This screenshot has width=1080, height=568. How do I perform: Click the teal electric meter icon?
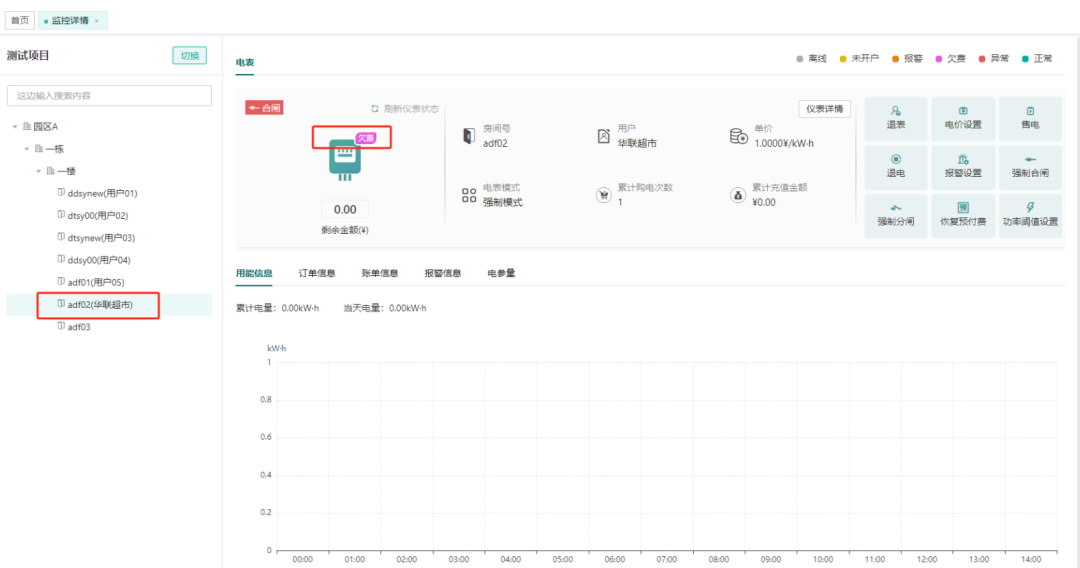(x=345, y=160)
